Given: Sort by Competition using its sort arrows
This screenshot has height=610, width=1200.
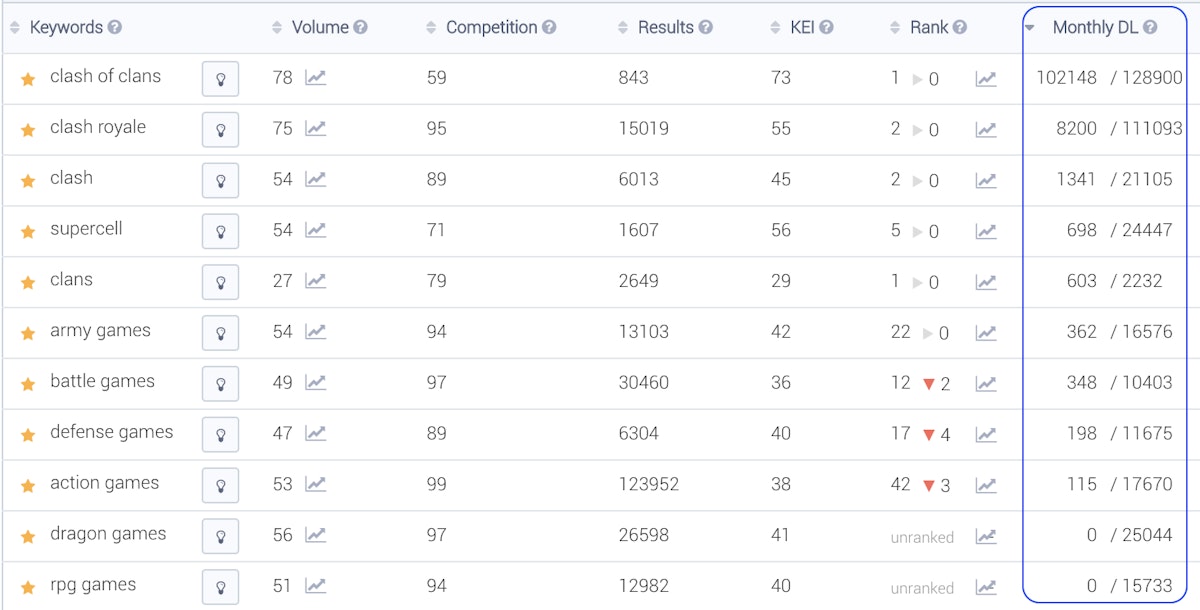Looking at the screenshot, I should tap(431, 28).
